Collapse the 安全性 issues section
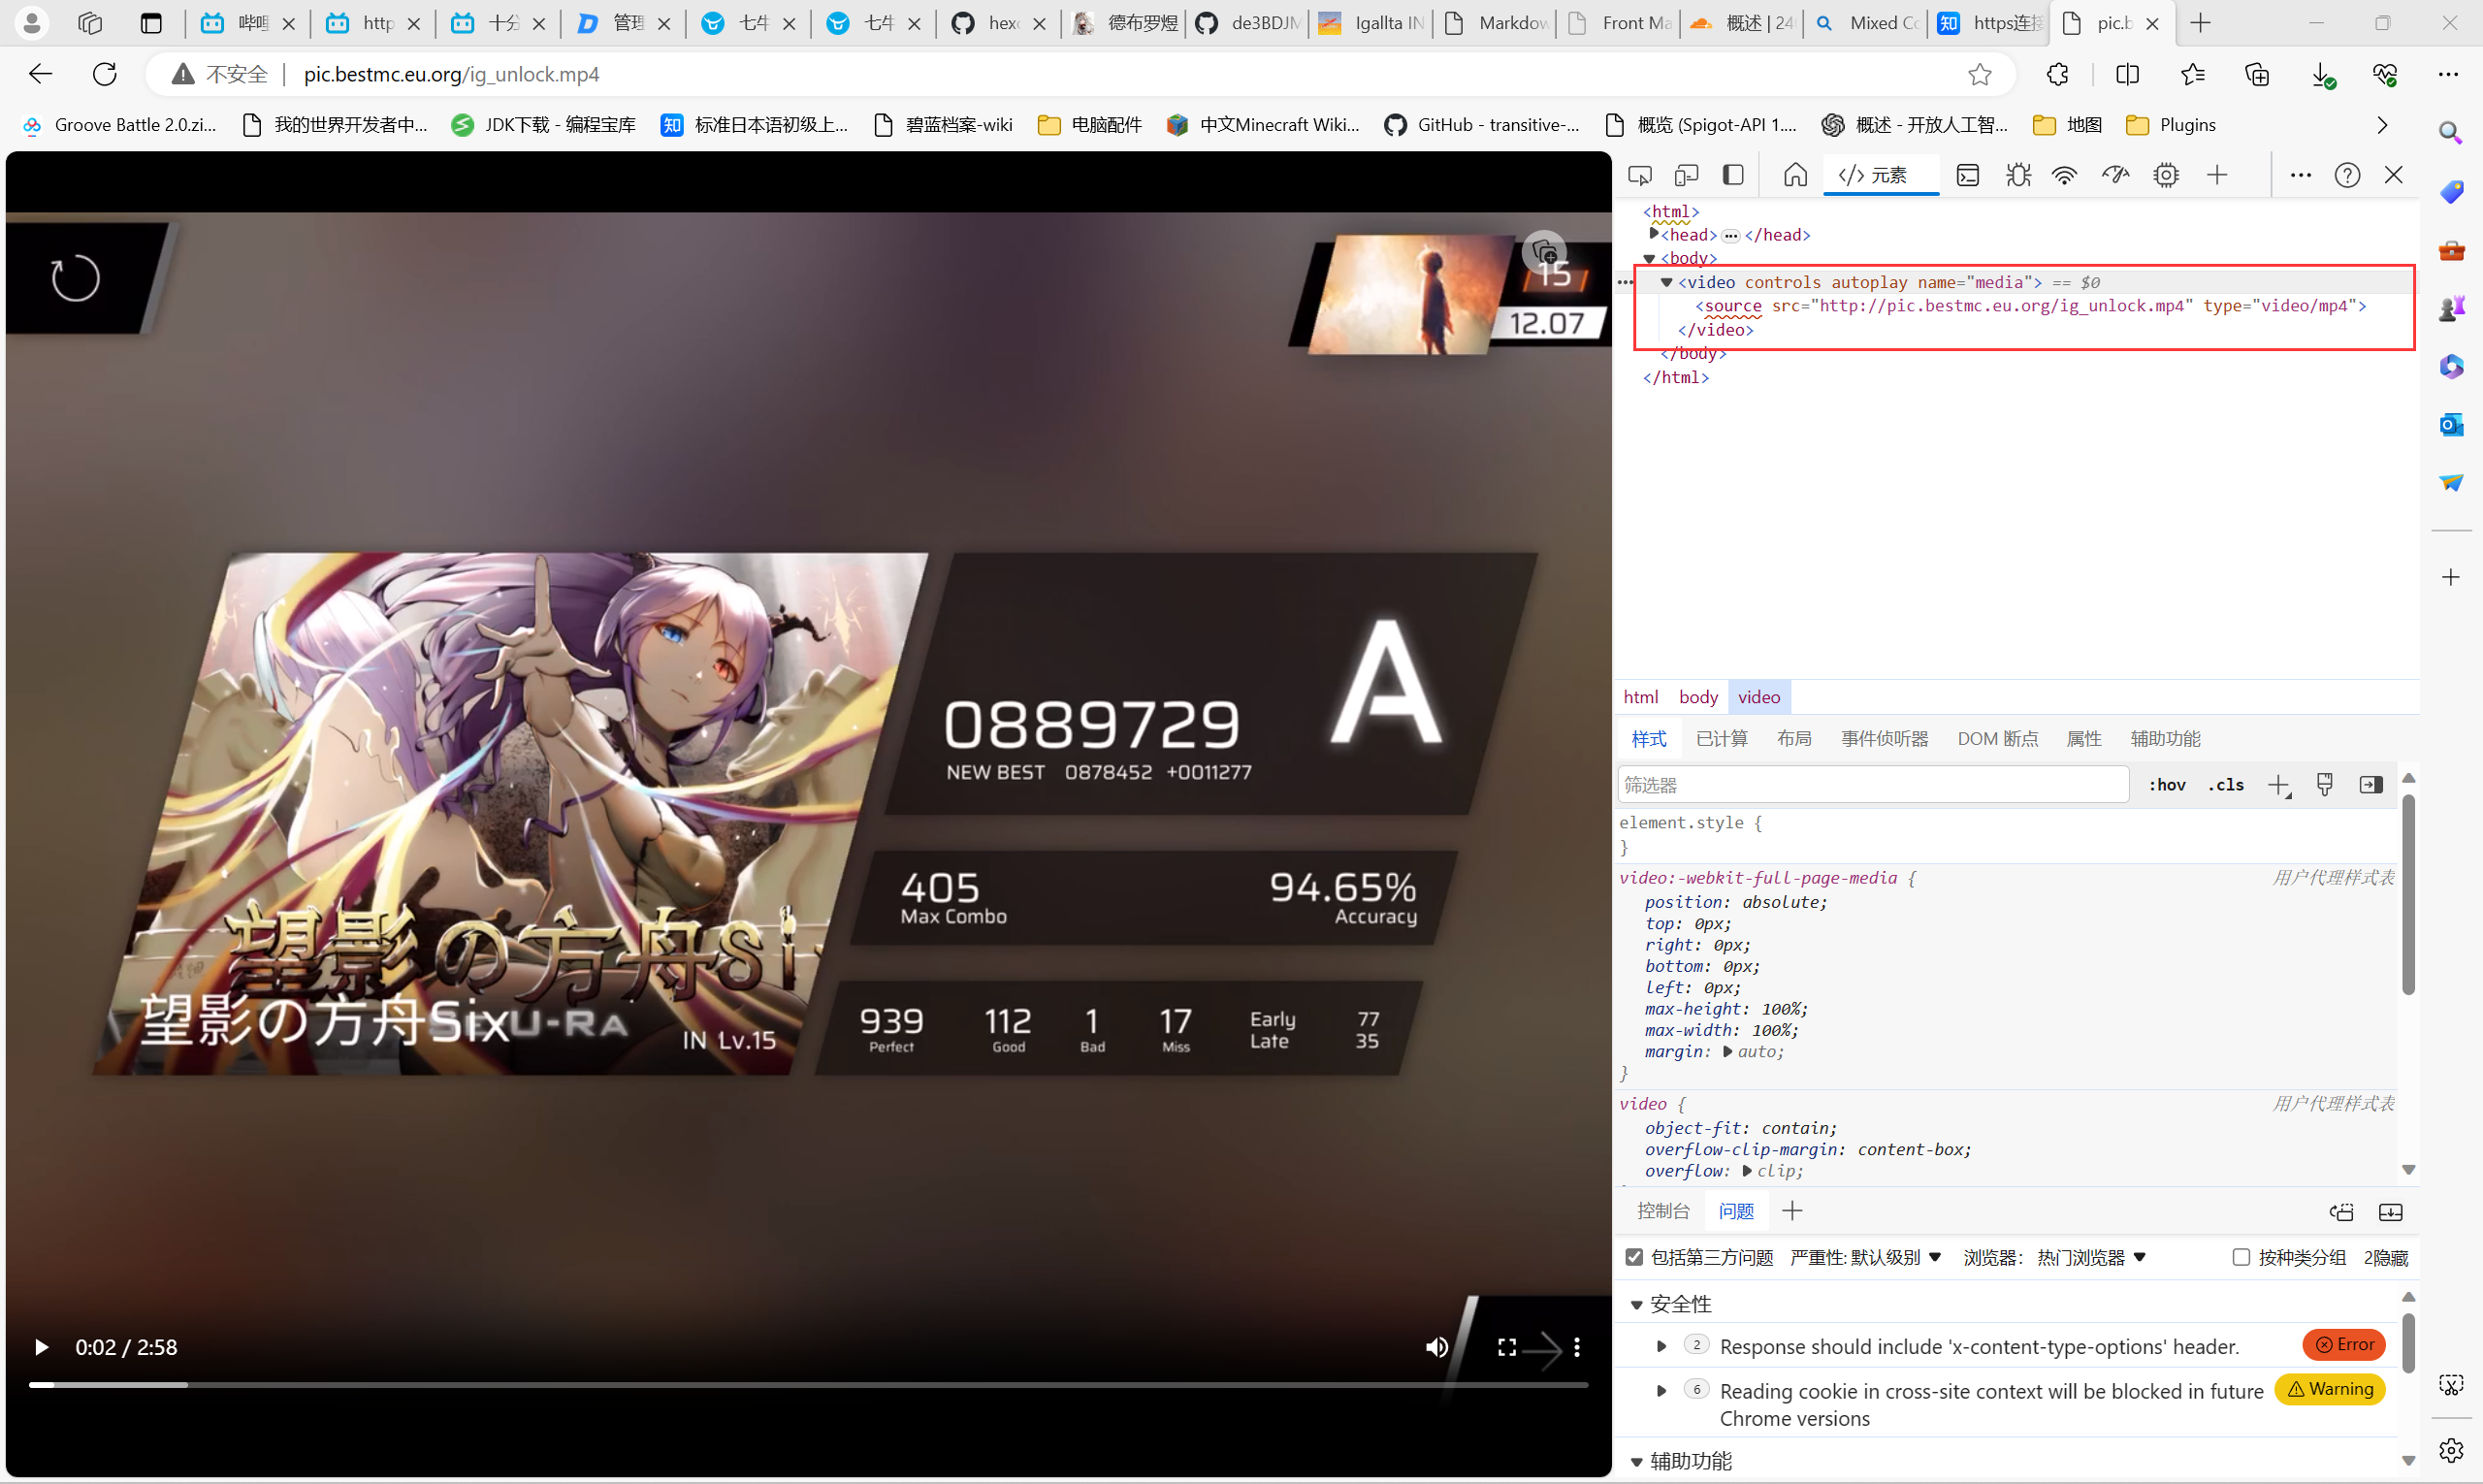 tap(1637, 1304)
